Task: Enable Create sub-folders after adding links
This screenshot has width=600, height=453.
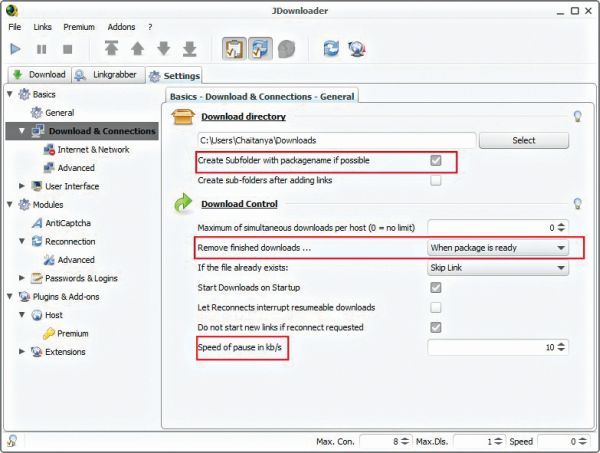Action: pos(436,180)
